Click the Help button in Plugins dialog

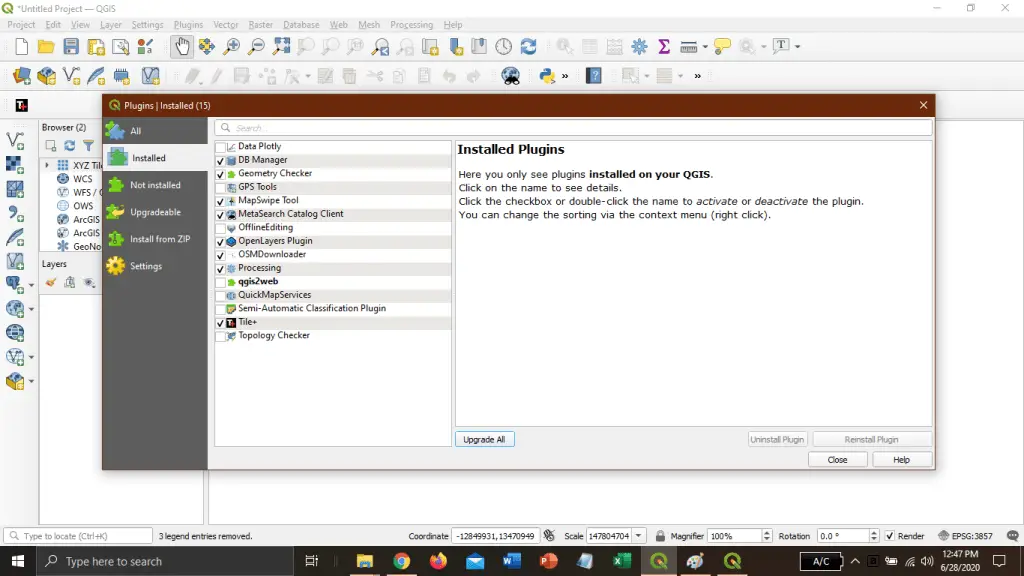pos(901,460)
